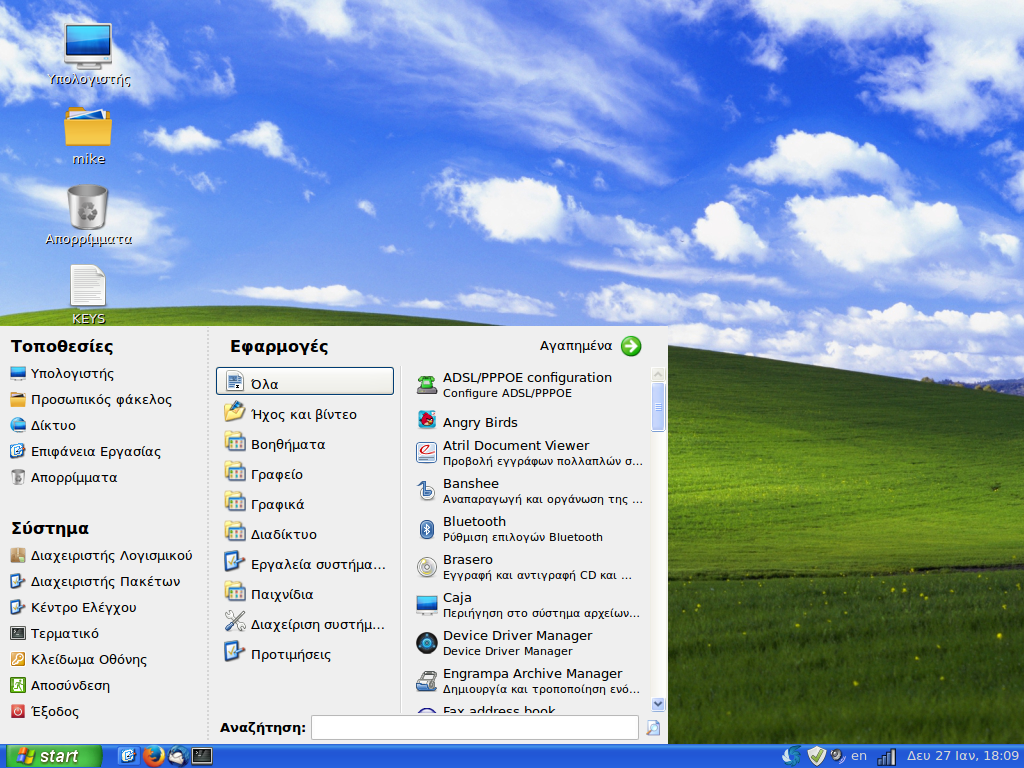The width and height of the screenshot is (1024, 768).
Task: Open the Απορρίμματα trash desktop icon
Action: point(88,214)
